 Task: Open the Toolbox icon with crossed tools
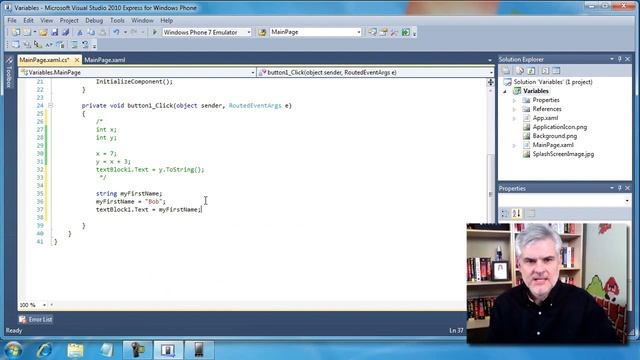tap(394, 32)
